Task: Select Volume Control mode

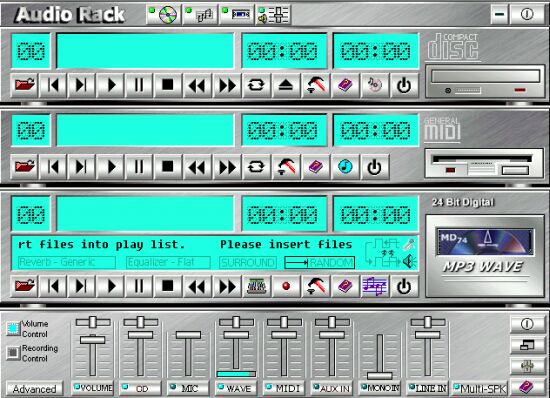Action: [13, 329]
